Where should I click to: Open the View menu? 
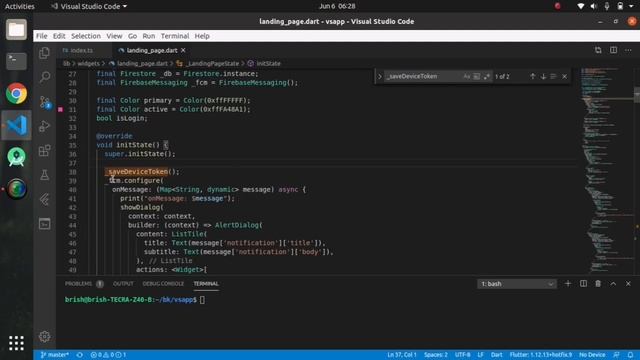pos(114,36)
